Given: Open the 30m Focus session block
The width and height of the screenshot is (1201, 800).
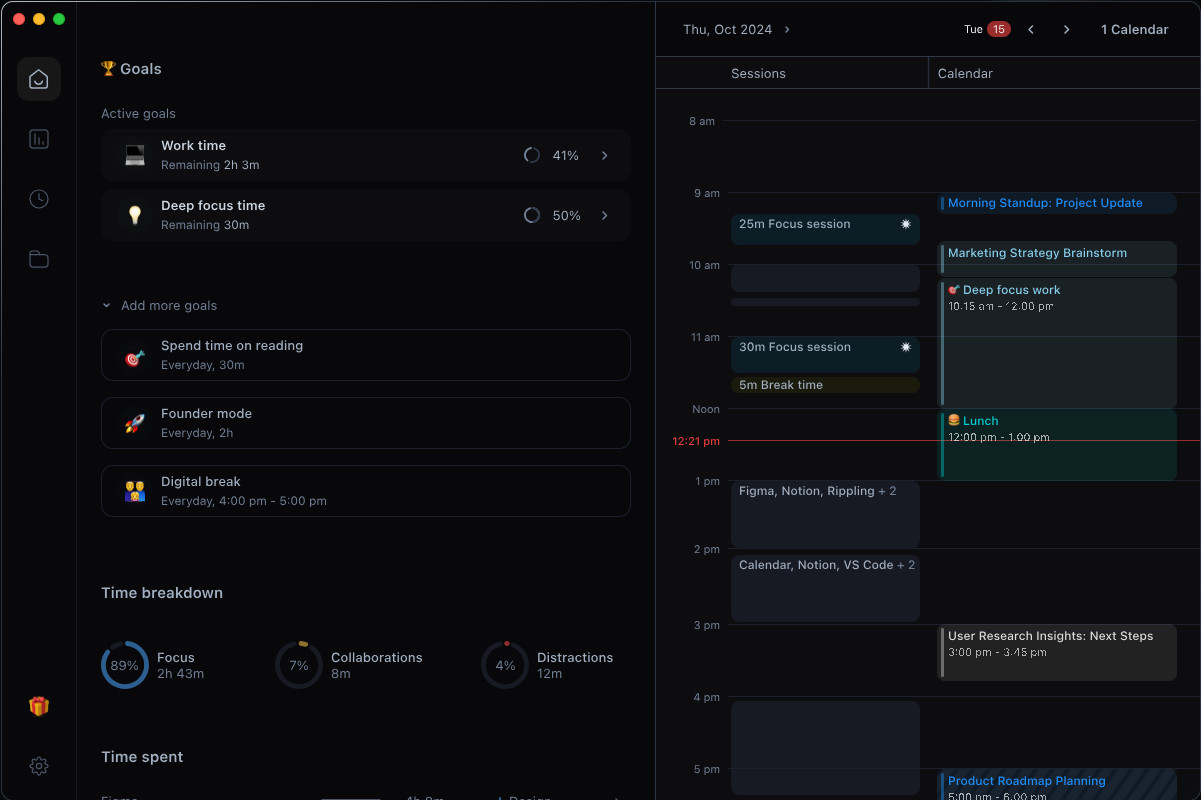Looking at the screenshot, I should [825, 355].
